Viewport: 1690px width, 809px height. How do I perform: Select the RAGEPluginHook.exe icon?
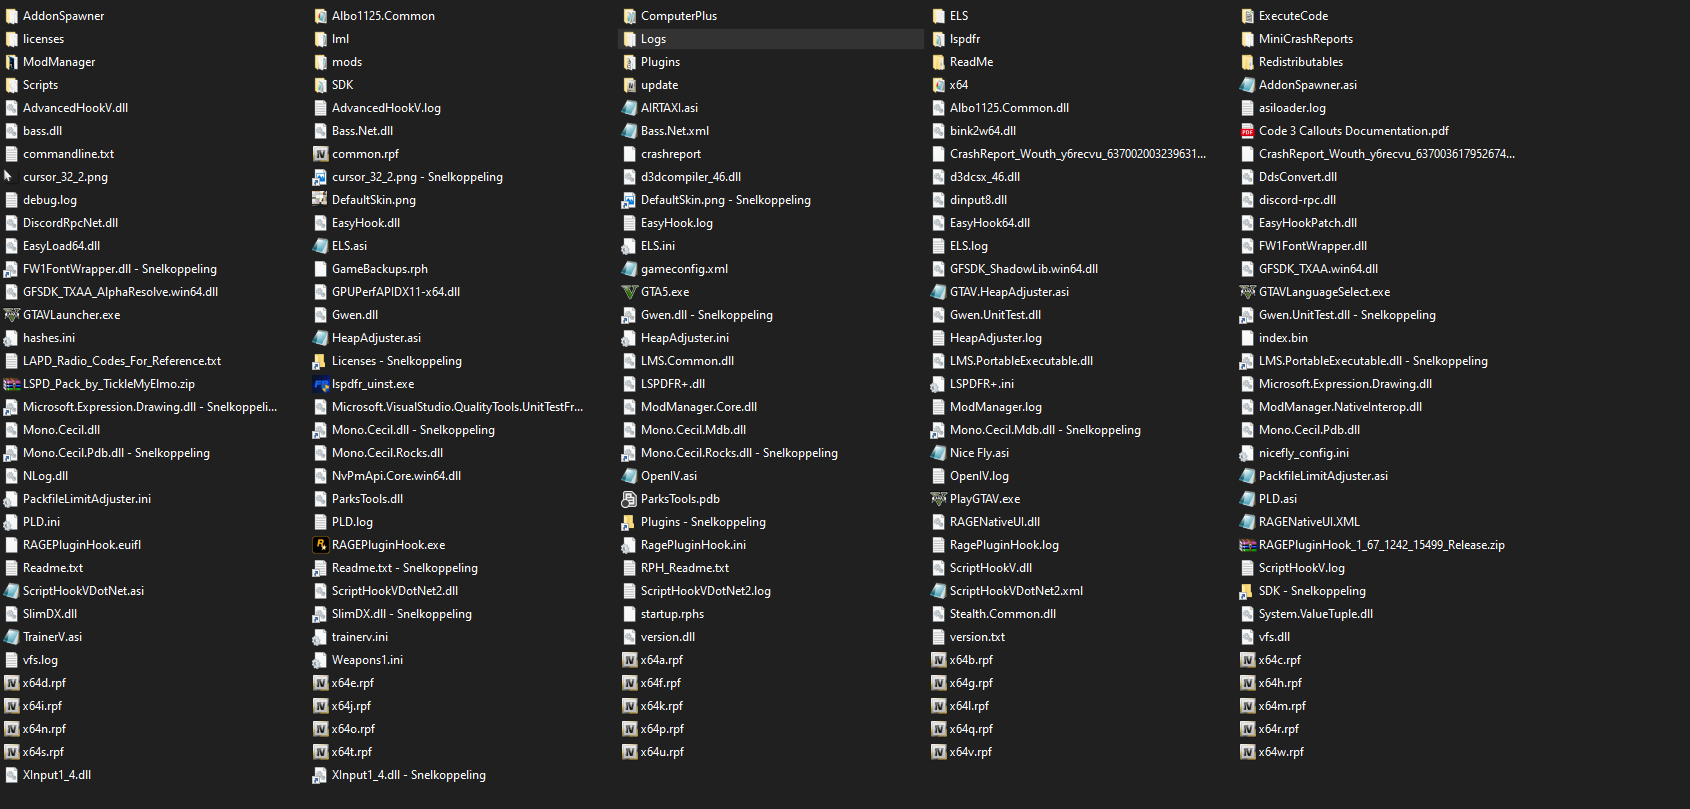click(x=320, y=545)
